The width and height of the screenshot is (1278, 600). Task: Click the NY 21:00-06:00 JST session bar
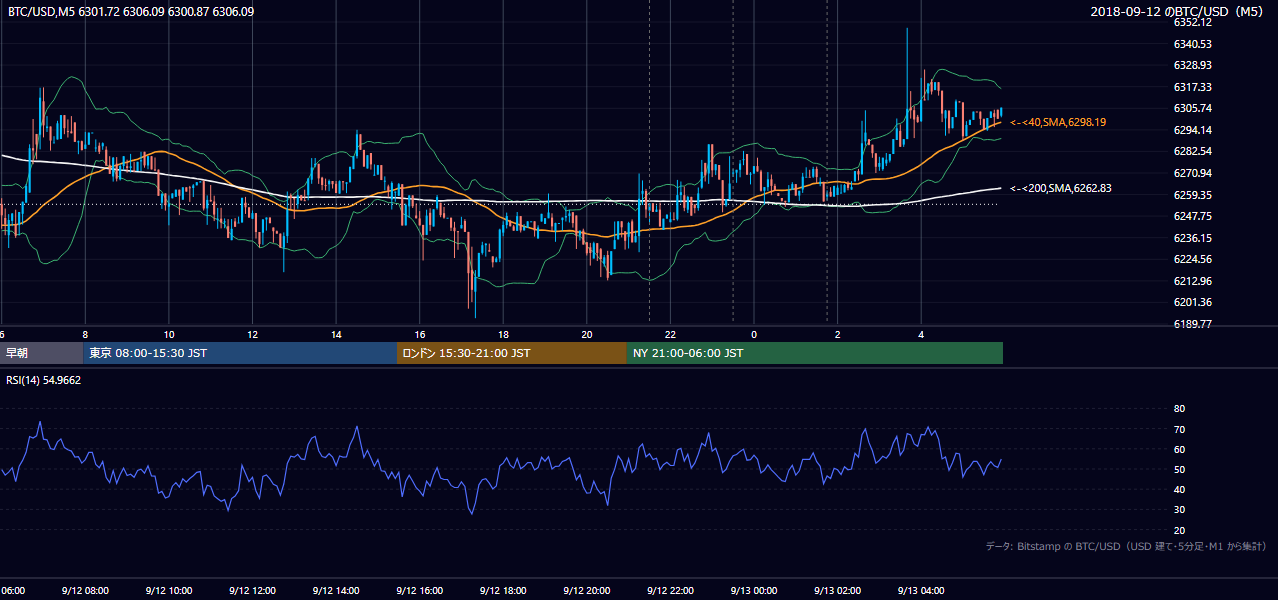pyautogui.click(x=815, y=353)
